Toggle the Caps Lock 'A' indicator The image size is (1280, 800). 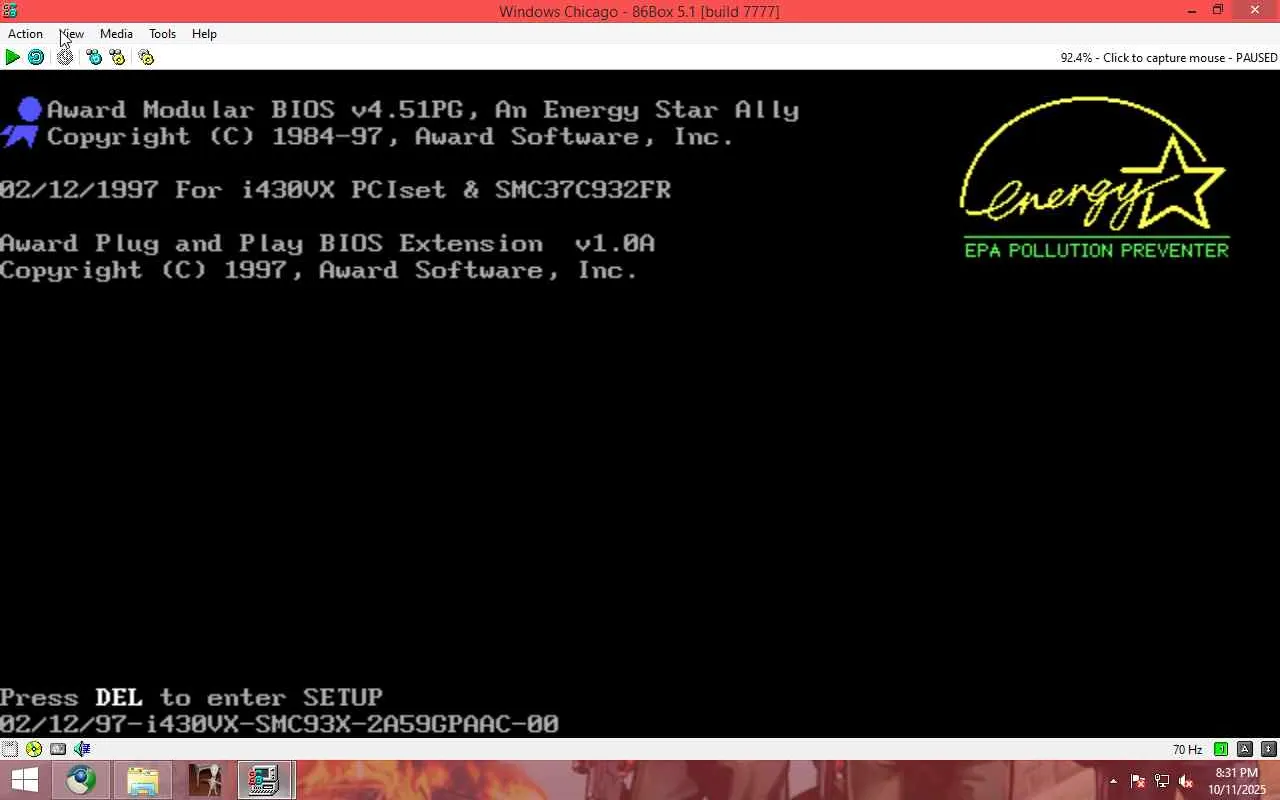pos(1245,749)
